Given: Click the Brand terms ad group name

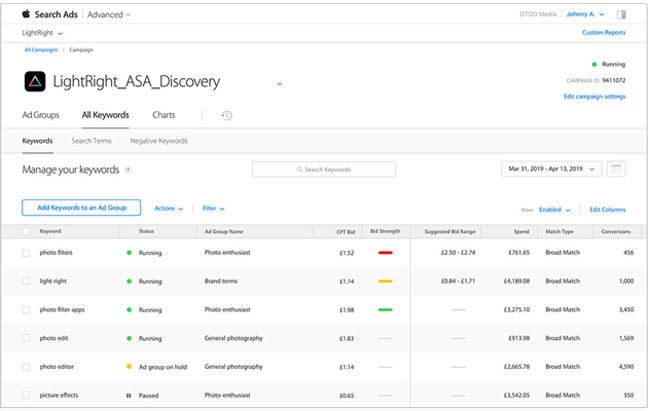Looking at the screenshot, I should click(x=221, y=281).
